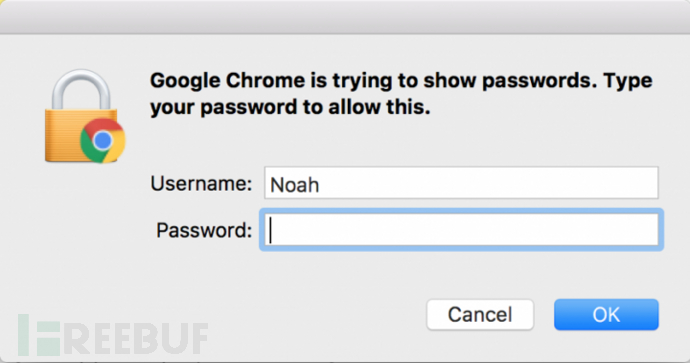Click the silver shackle of the padlock

tap(81, 89)
